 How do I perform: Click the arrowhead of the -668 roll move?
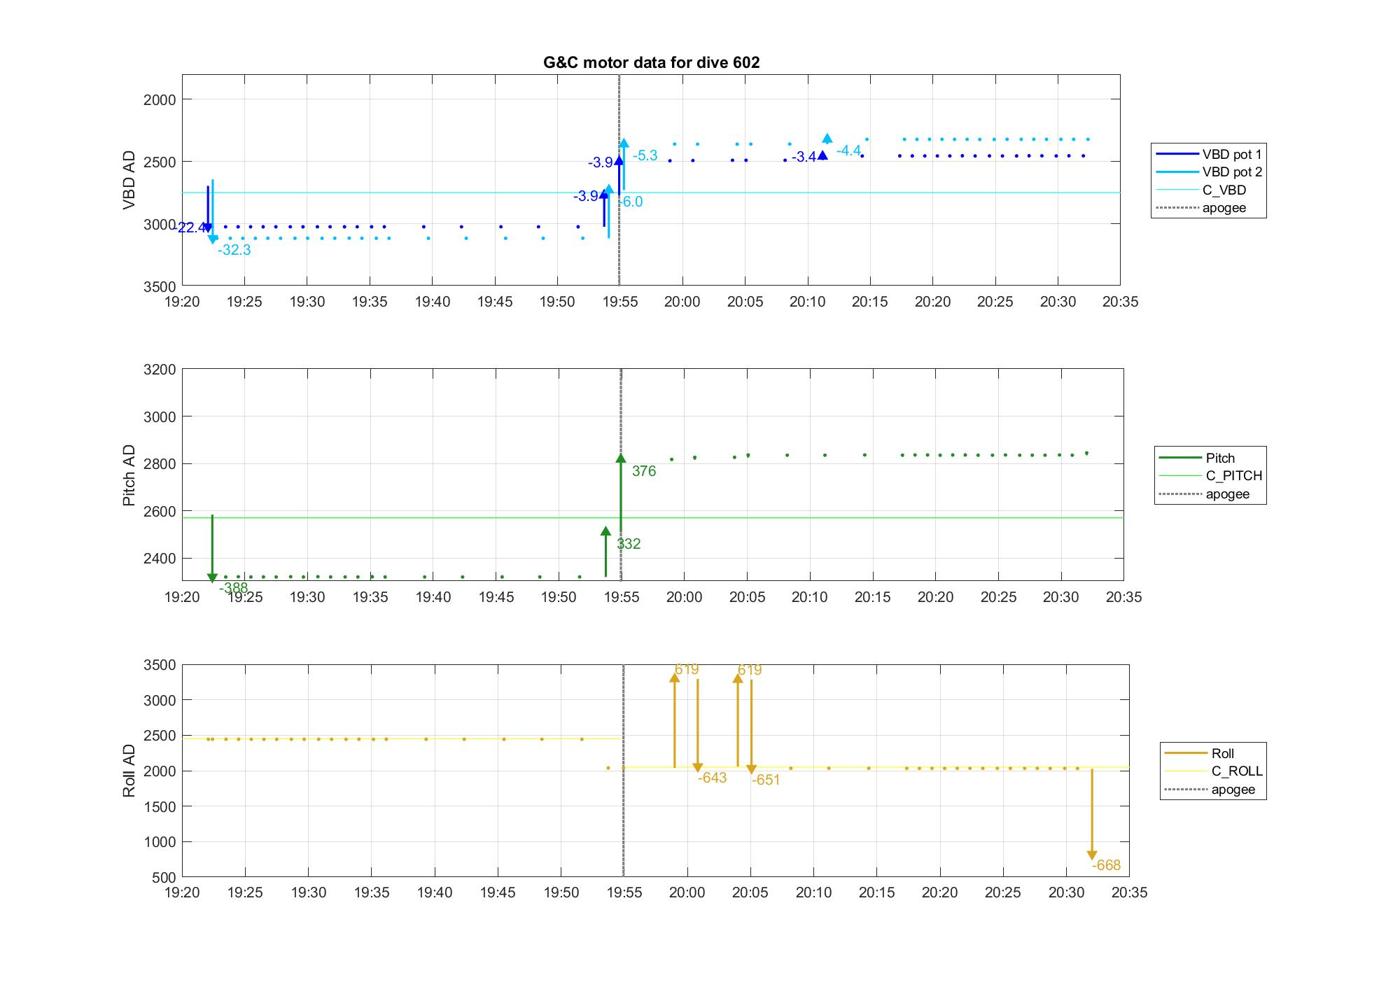tap(1092, 855)
